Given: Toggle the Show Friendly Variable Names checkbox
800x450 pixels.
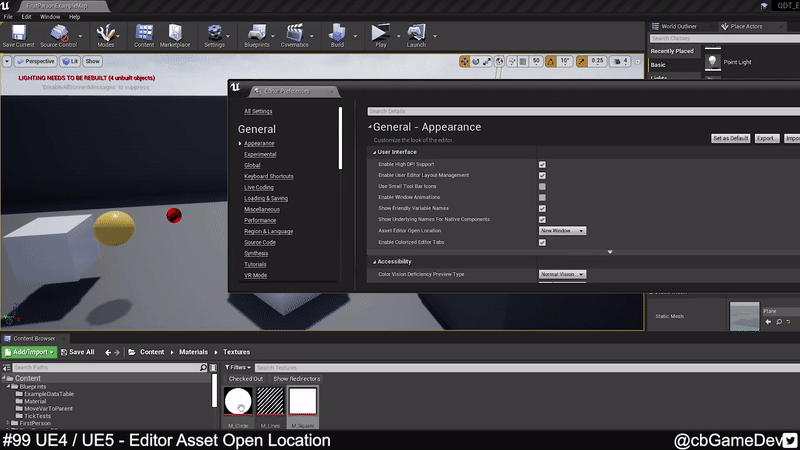Looking at the screenshot, I should [542, 209].
